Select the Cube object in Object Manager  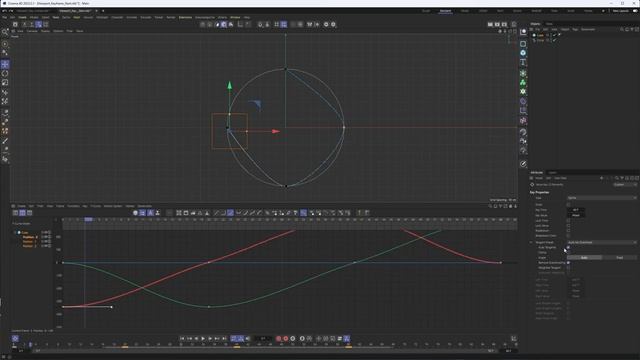coord(540,36)
